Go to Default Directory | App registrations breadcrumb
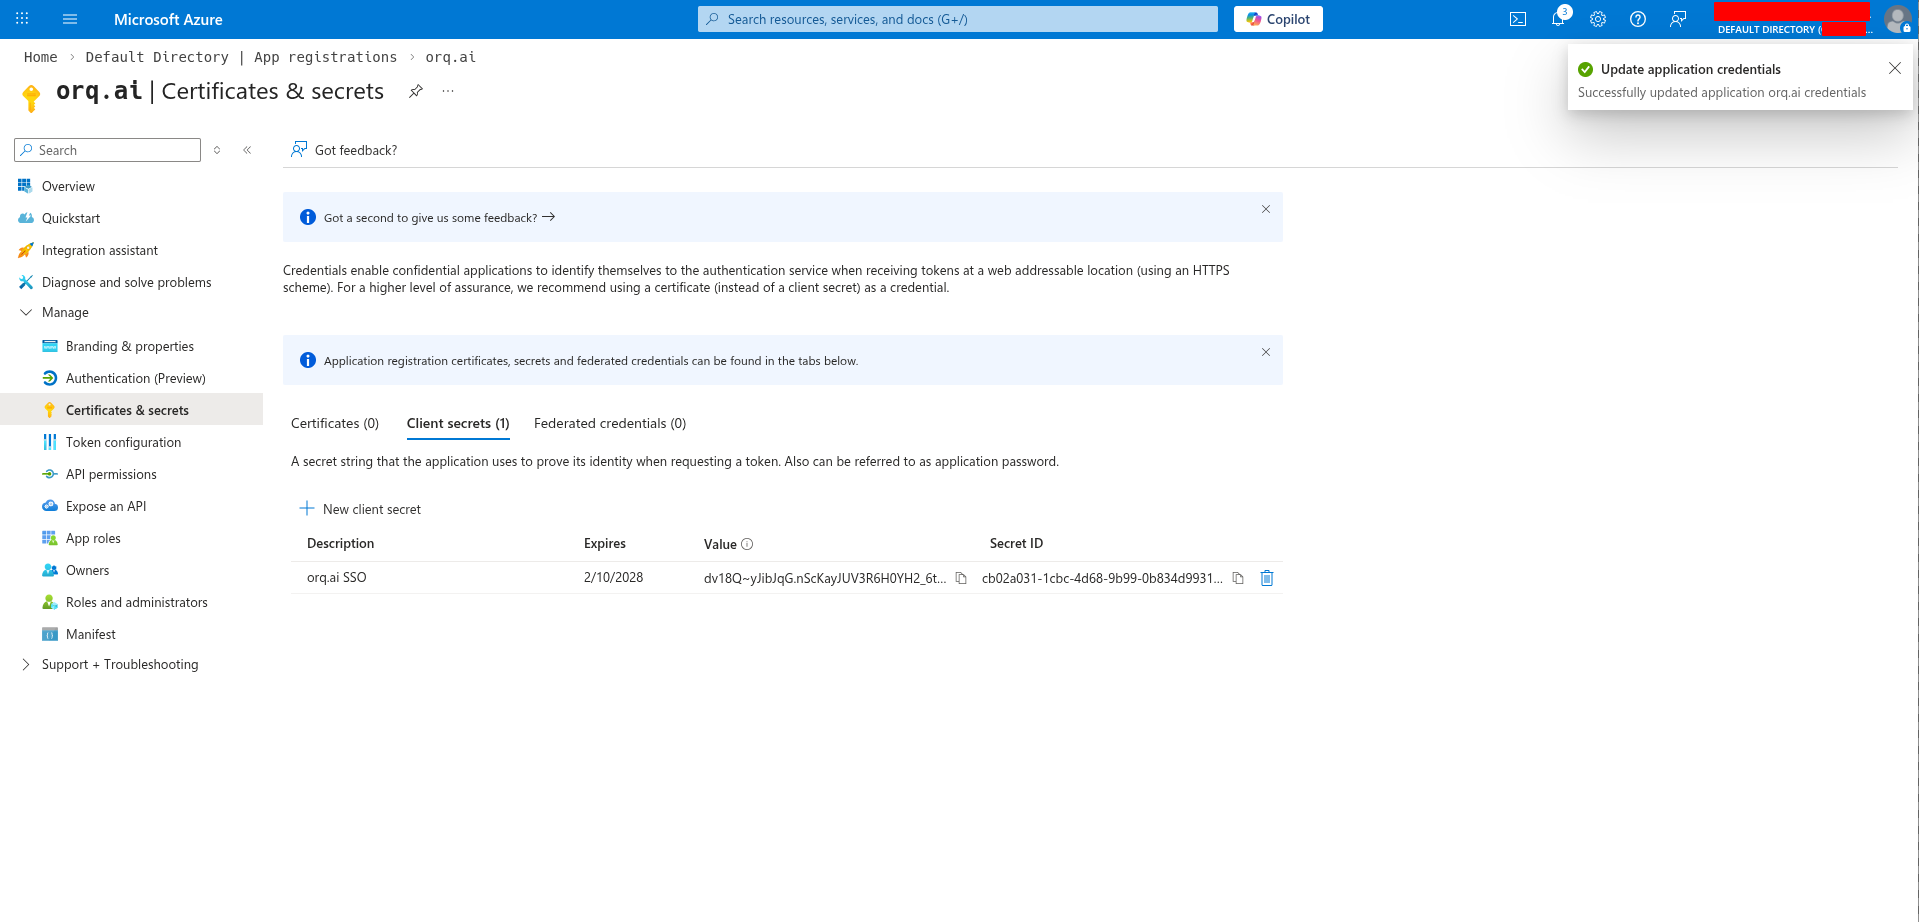Image resolution: width=1919 pixels, height=922 pixels. point(241,57)
